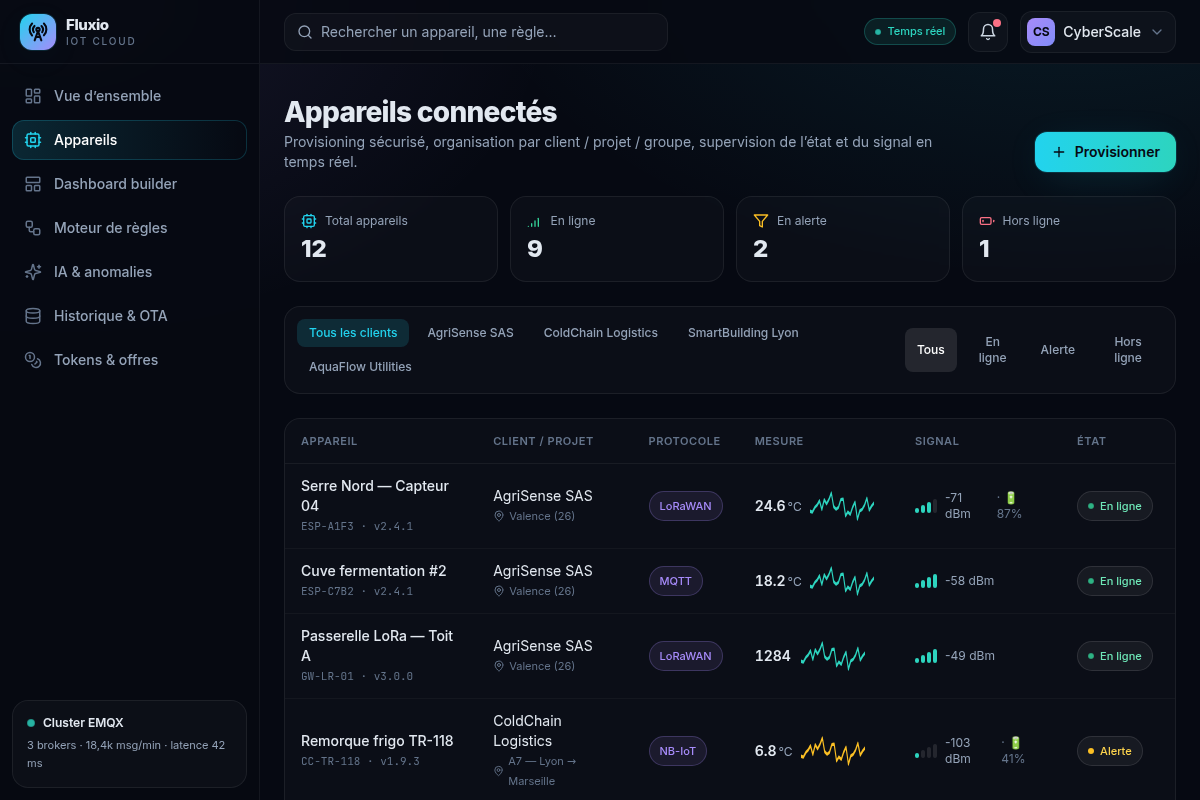Expand the CyberScale account dropdown

(x=1098, y=32)
